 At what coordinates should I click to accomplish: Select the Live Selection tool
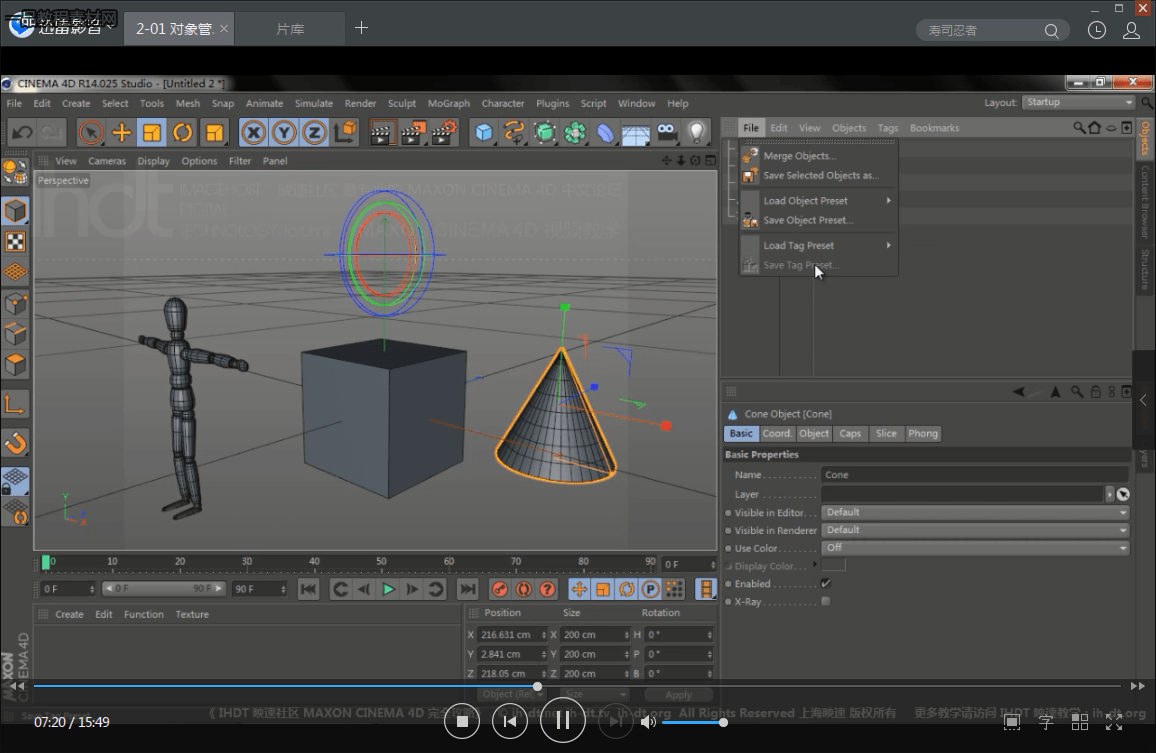pyautogui.click(x=91, y=133)
